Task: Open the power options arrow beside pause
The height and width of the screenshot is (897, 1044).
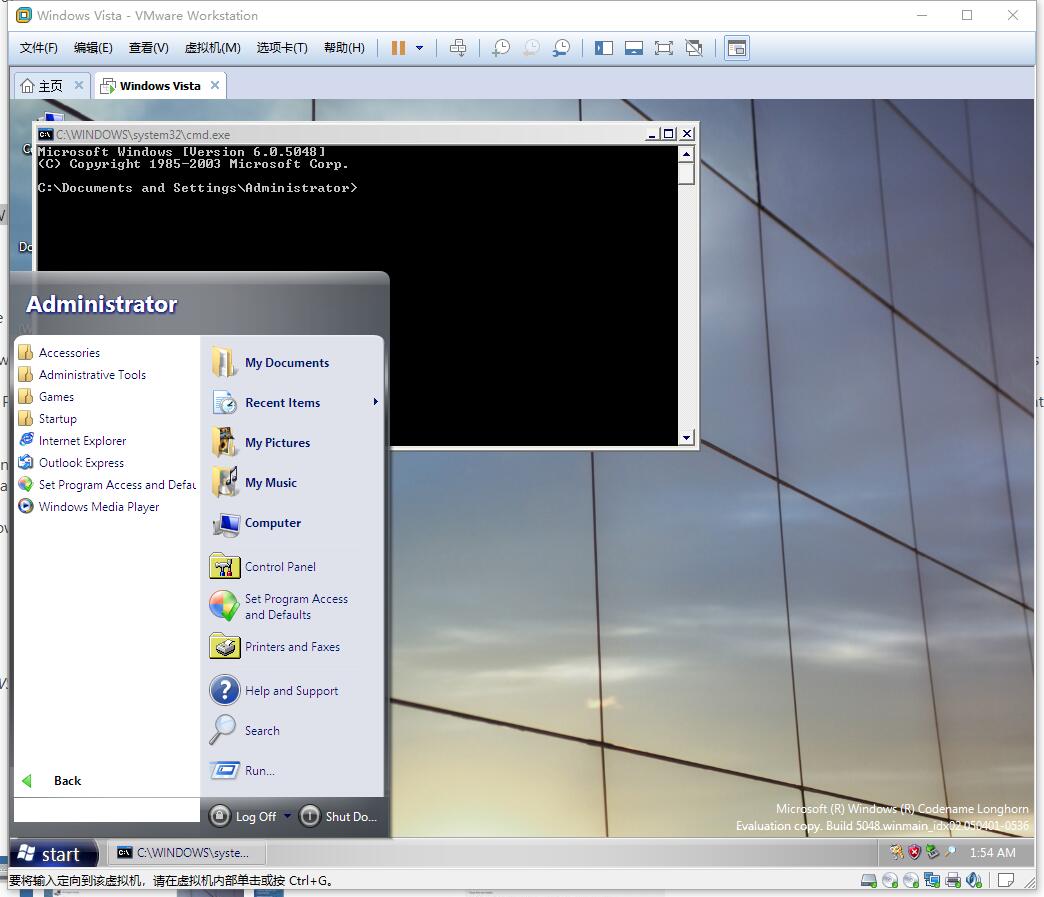Action: click(419, 48)
